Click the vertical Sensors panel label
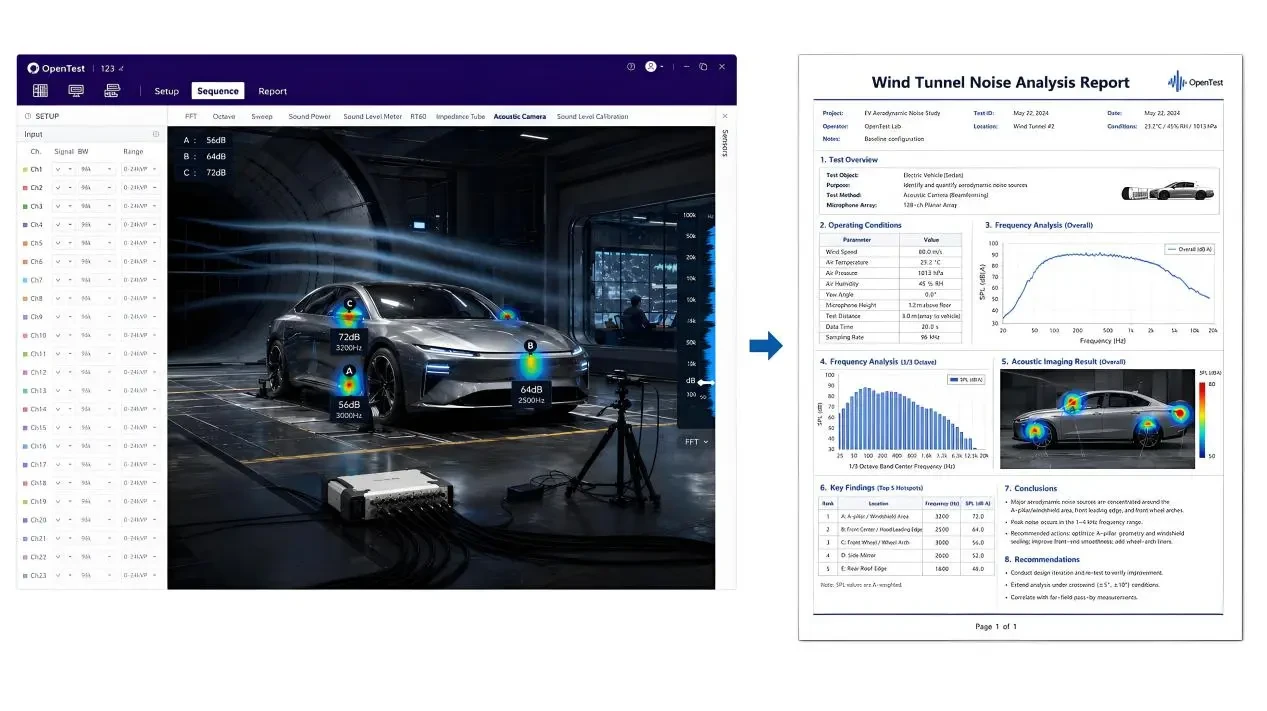1267x711 pixels. coord(725,143)
